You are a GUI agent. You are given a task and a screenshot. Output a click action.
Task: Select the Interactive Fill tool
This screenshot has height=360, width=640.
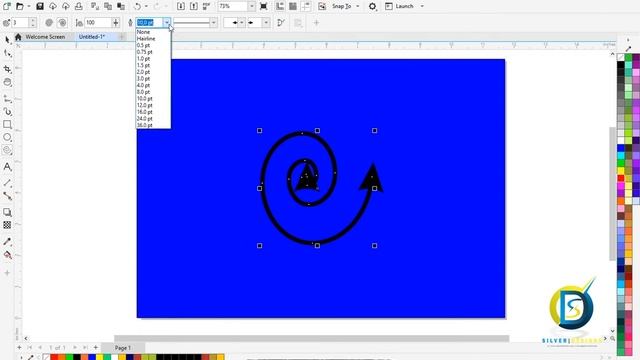tap(7, 255)
